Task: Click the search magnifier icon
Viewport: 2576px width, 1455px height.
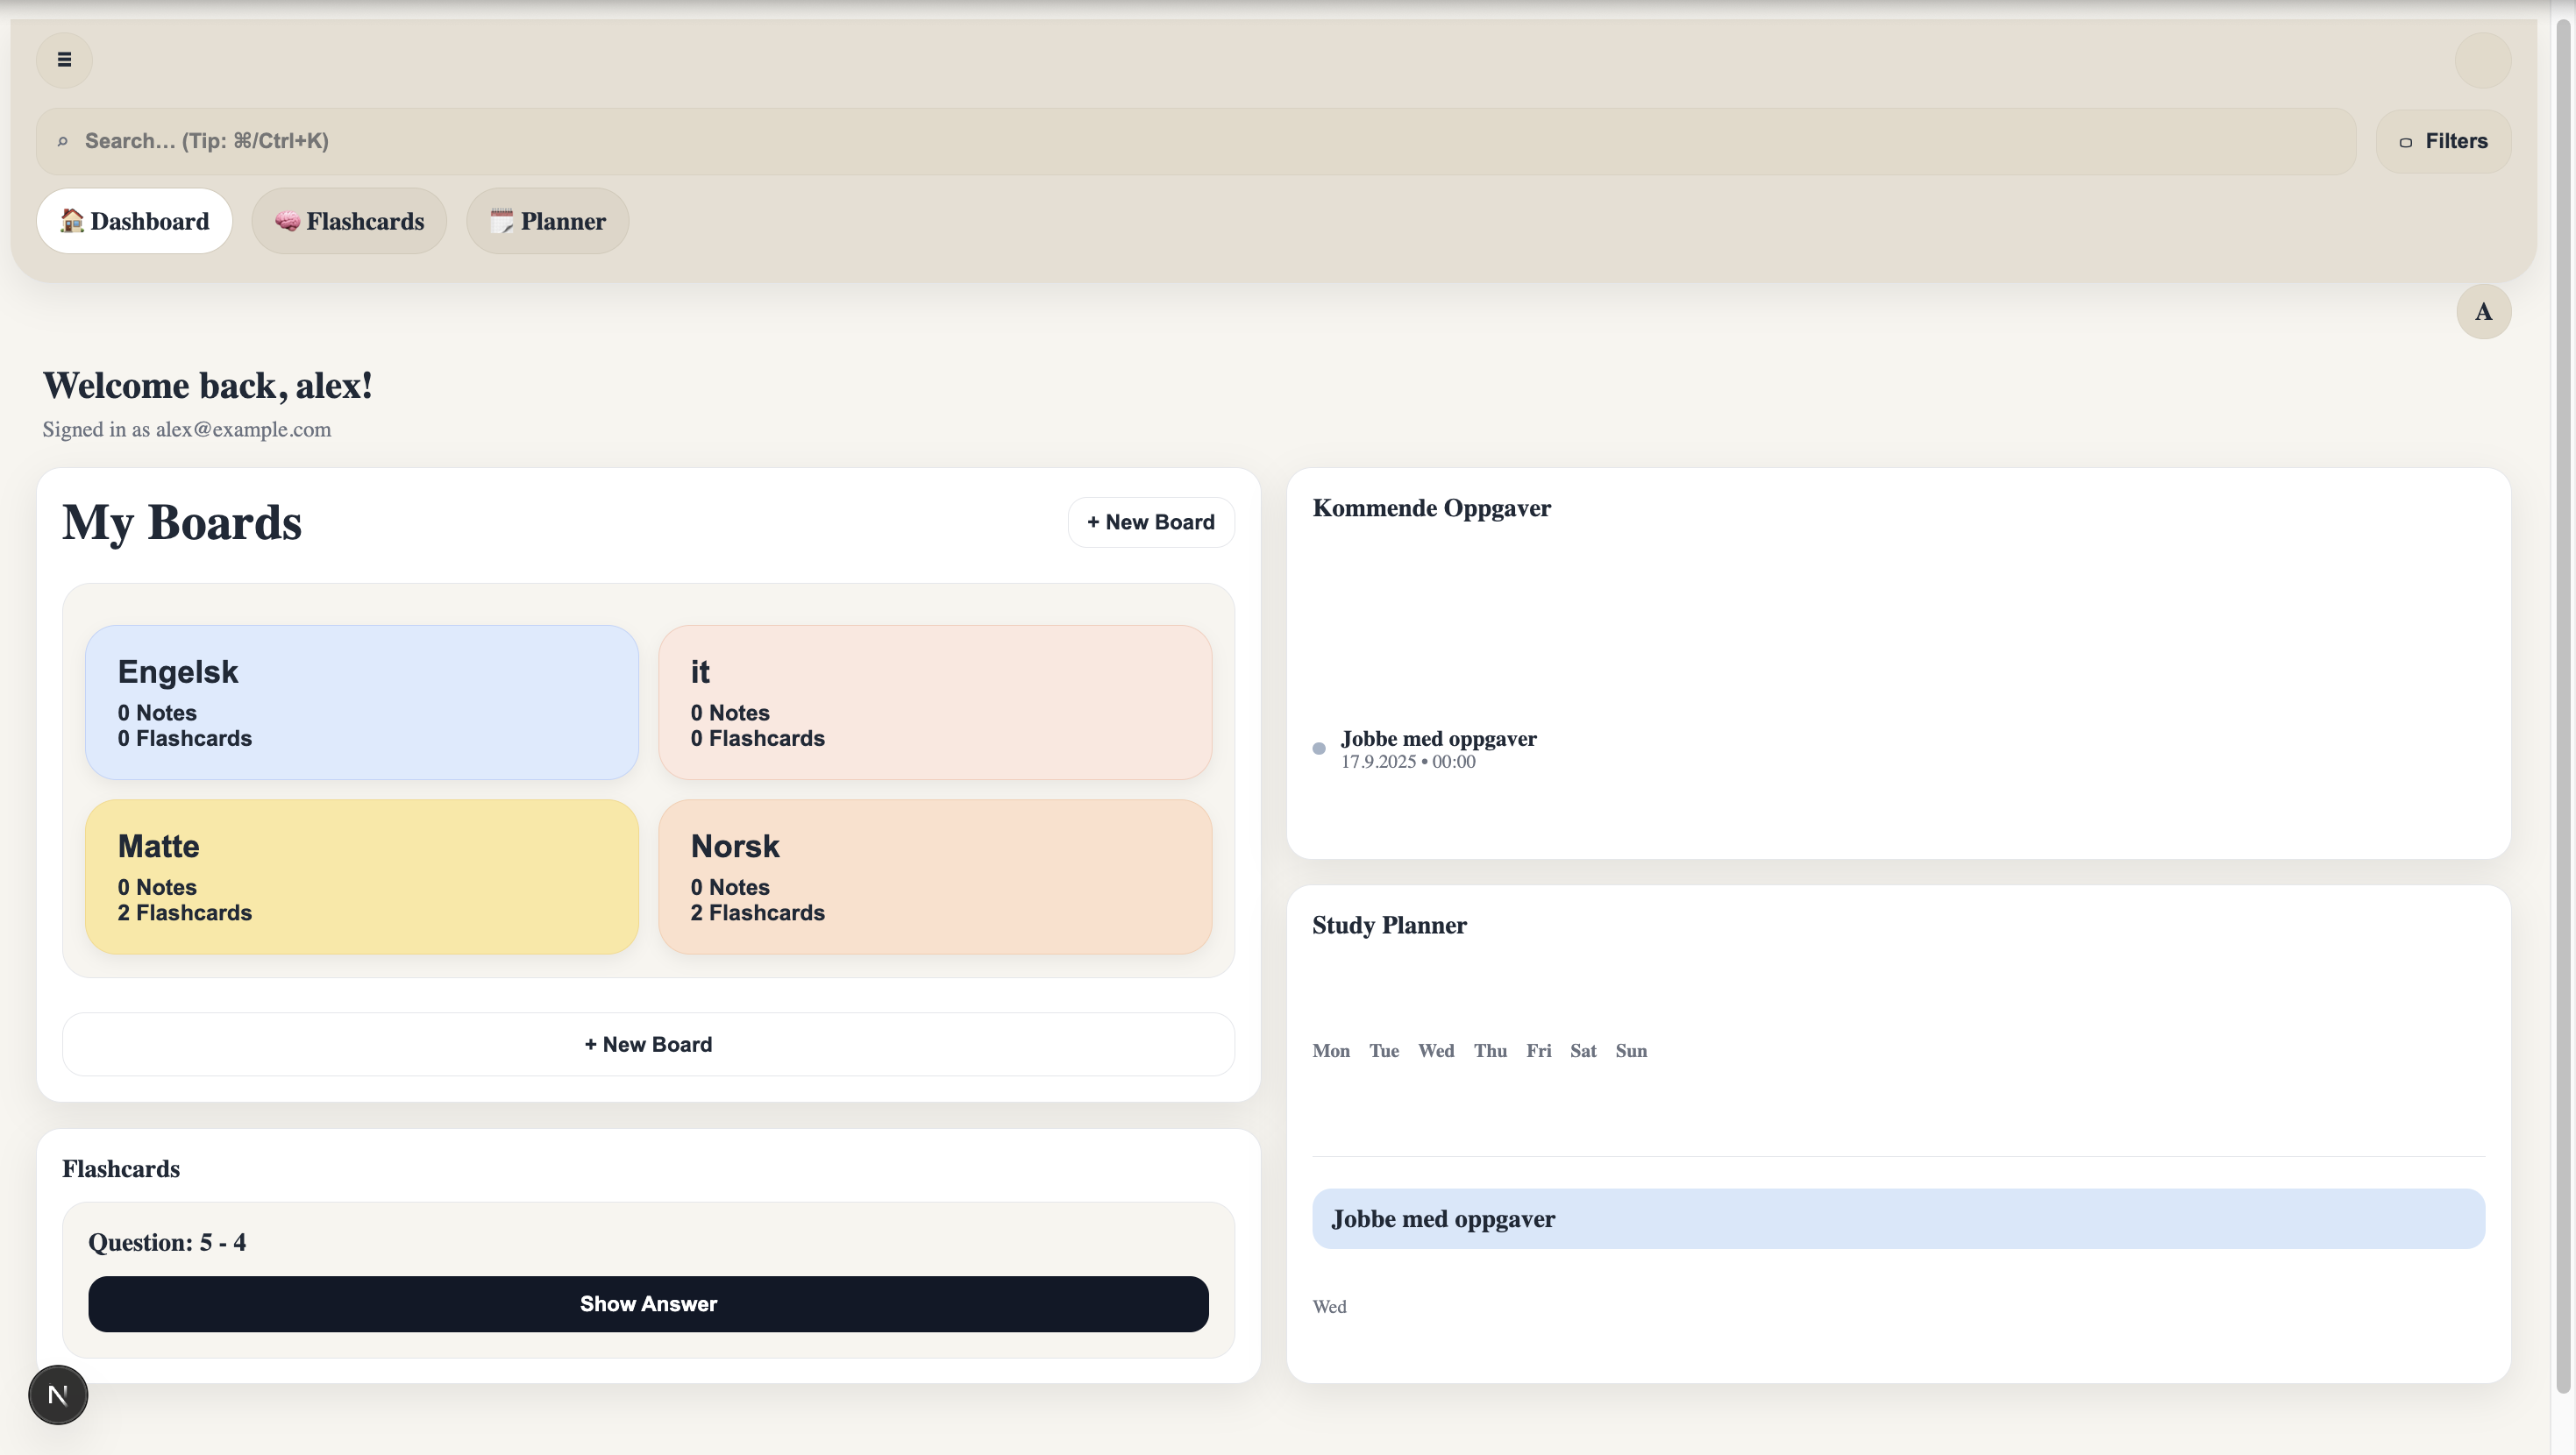Action: (62, 142)
